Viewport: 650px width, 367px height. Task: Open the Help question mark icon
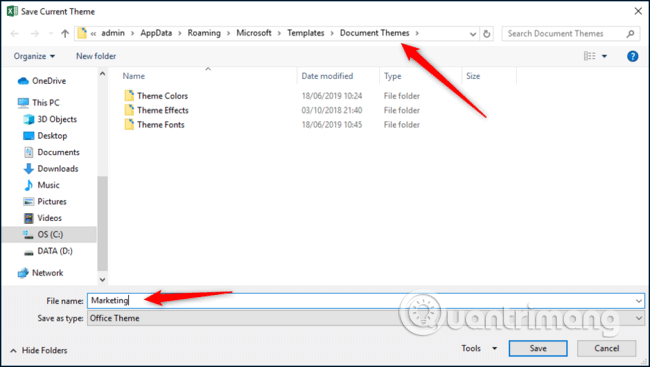(633, 56)
